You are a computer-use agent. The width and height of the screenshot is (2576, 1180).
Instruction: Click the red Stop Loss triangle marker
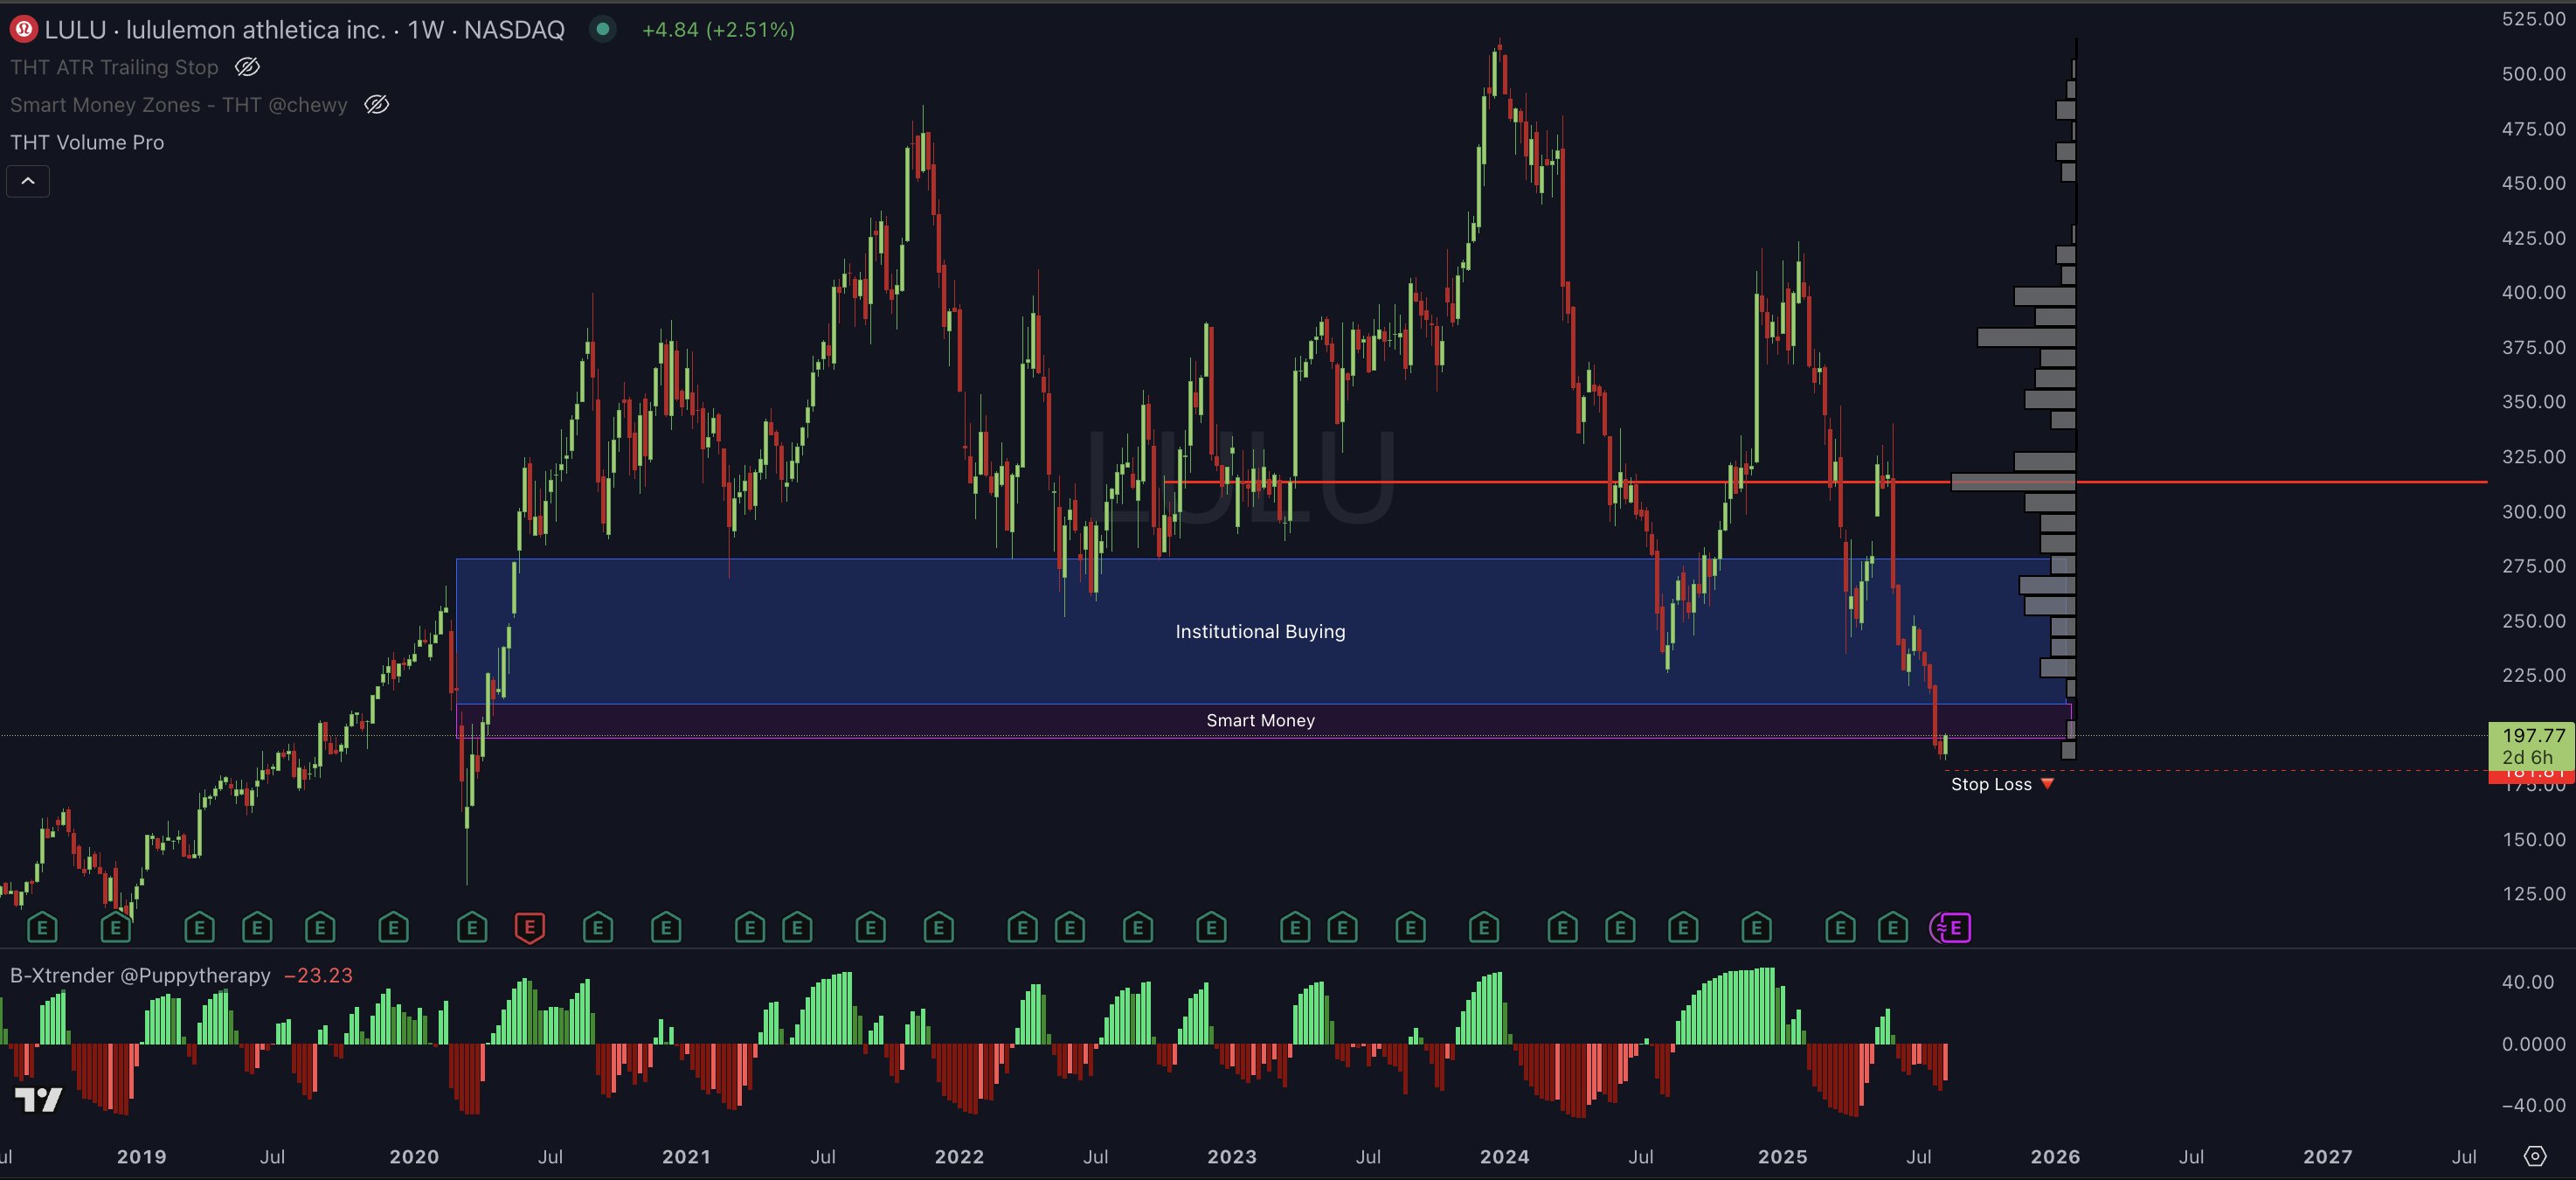pos(2047,784)
